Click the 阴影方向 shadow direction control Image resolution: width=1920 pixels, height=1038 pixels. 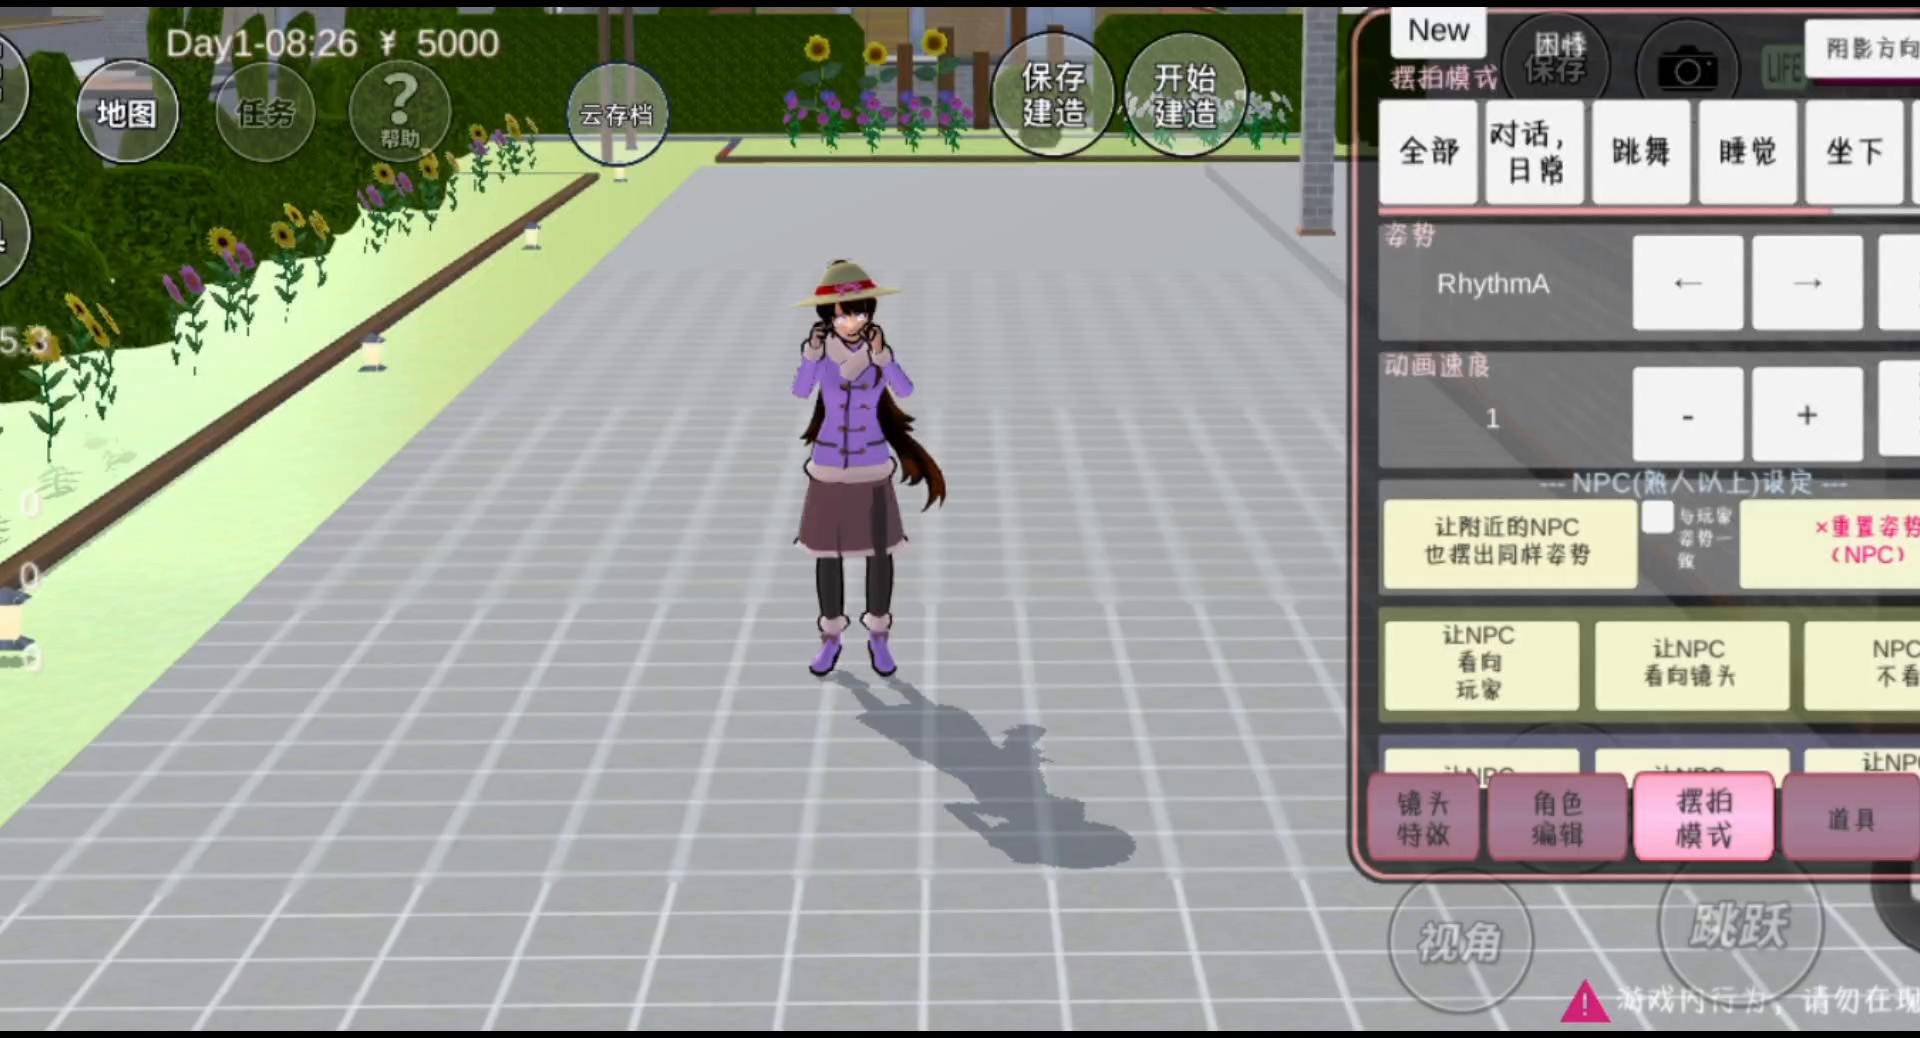pyautogui.click(x=1865, y=48)
